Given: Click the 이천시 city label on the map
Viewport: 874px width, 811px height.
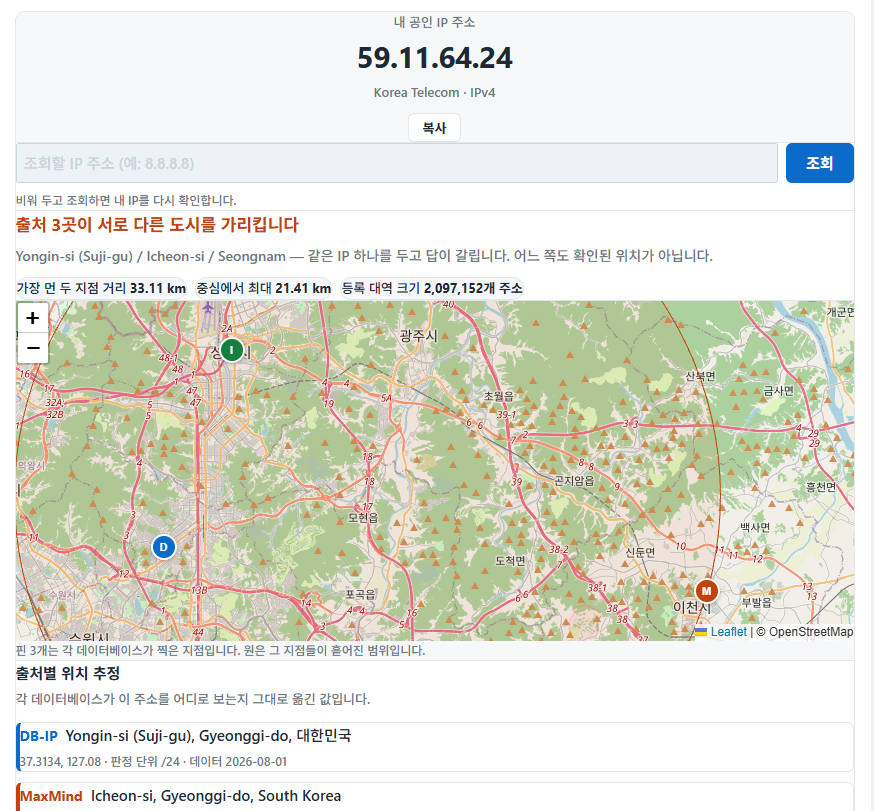Looking at the screenshot, I should coord(692,607).
